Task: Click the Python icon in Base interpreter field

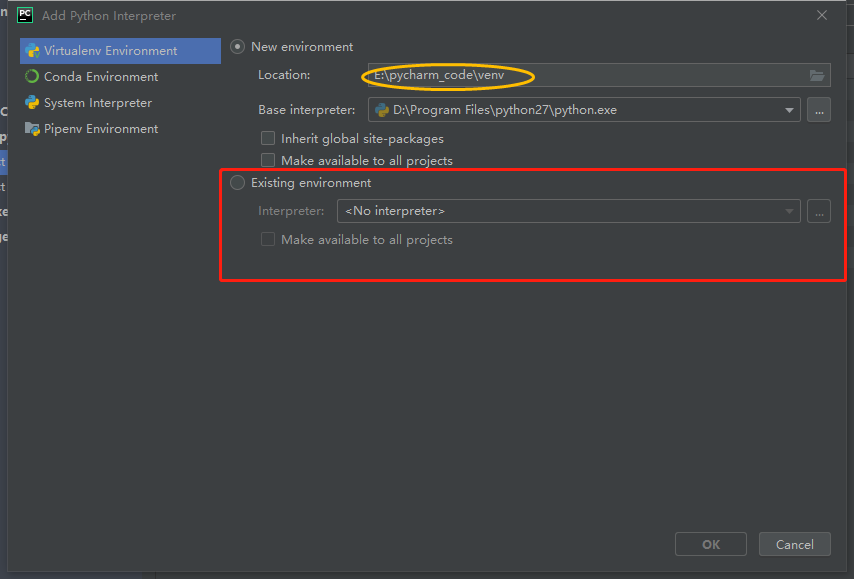Action: pyautogui.click(x=382, y=110)
